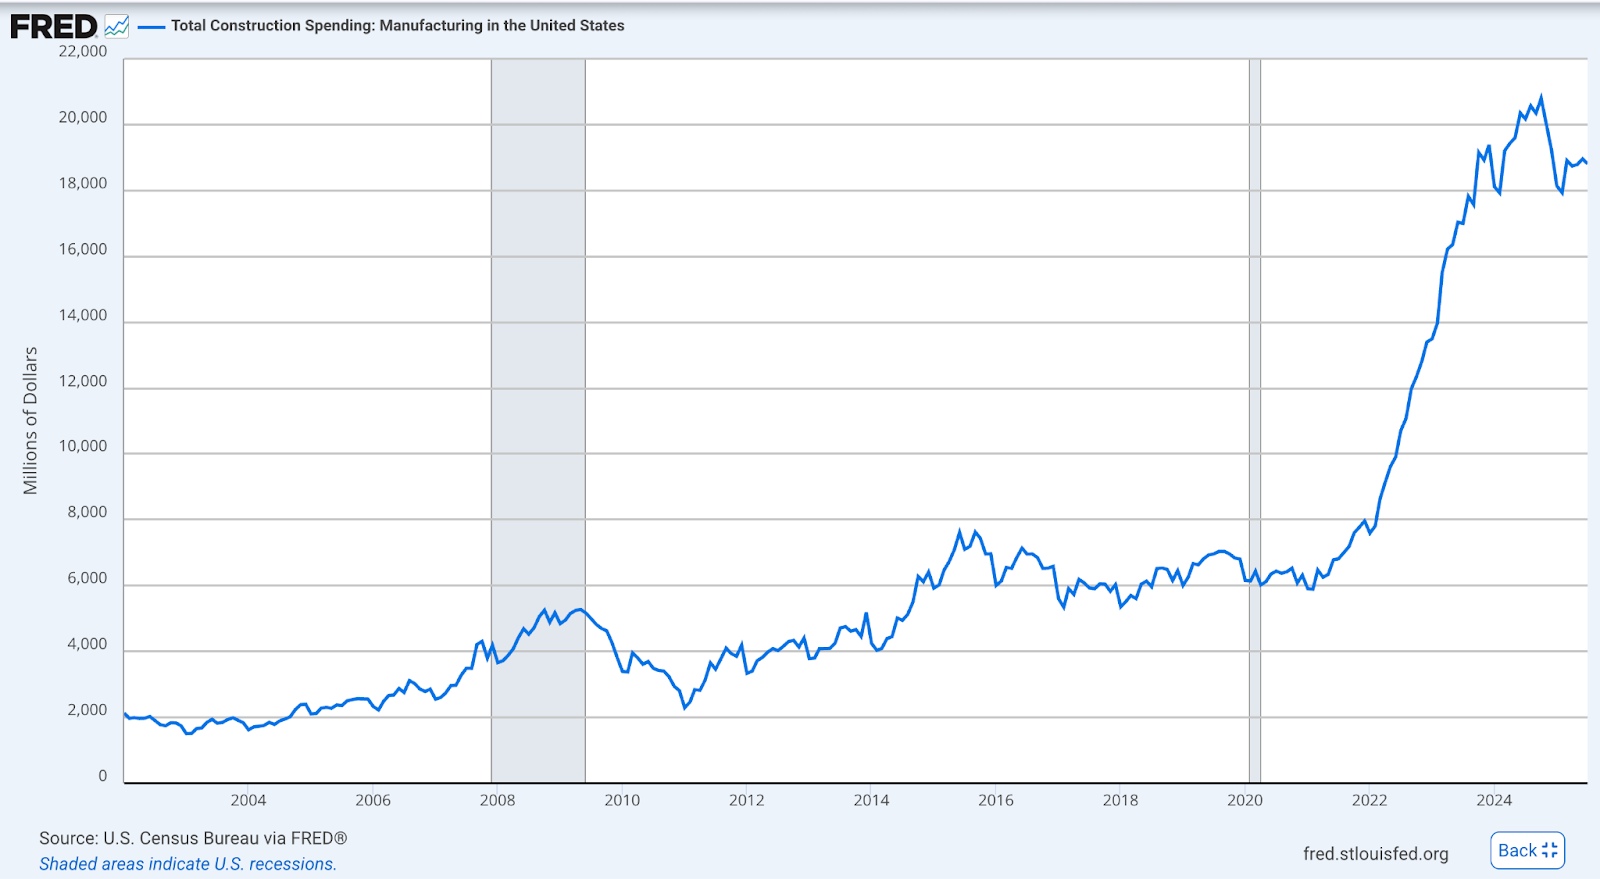Select the 2012 x-axis label
The height and width of the screenshot is (879, 1600).
tap(746, 800)
